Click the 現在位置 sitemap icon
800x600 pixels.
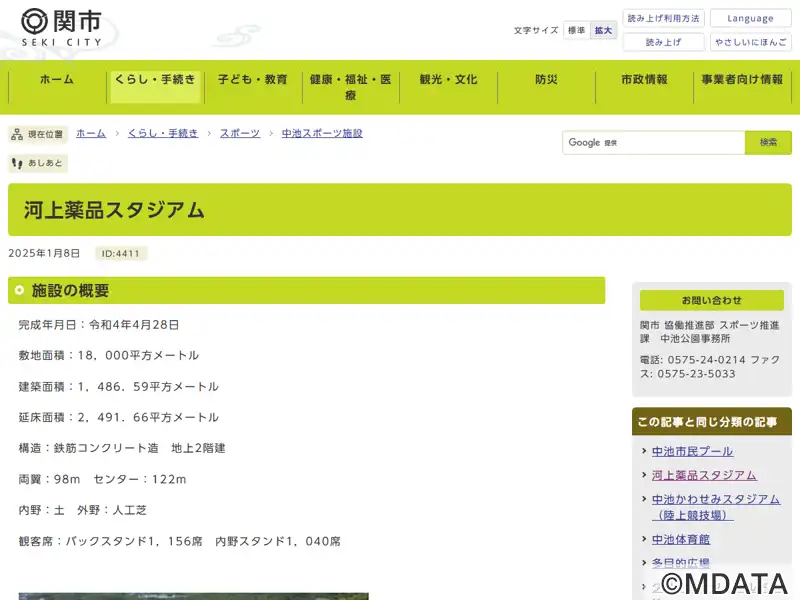point(18,134)
